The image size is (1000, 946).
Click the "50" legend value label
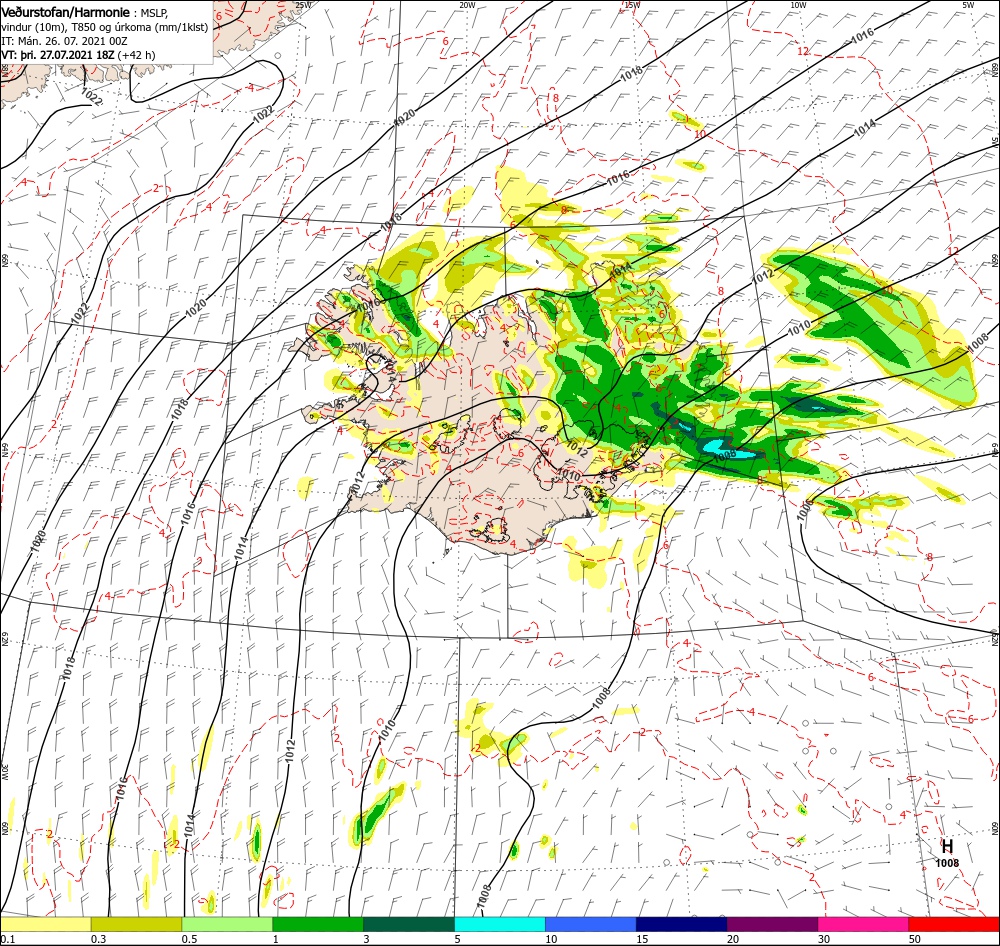pyautogui.click(x=915, y=939)
